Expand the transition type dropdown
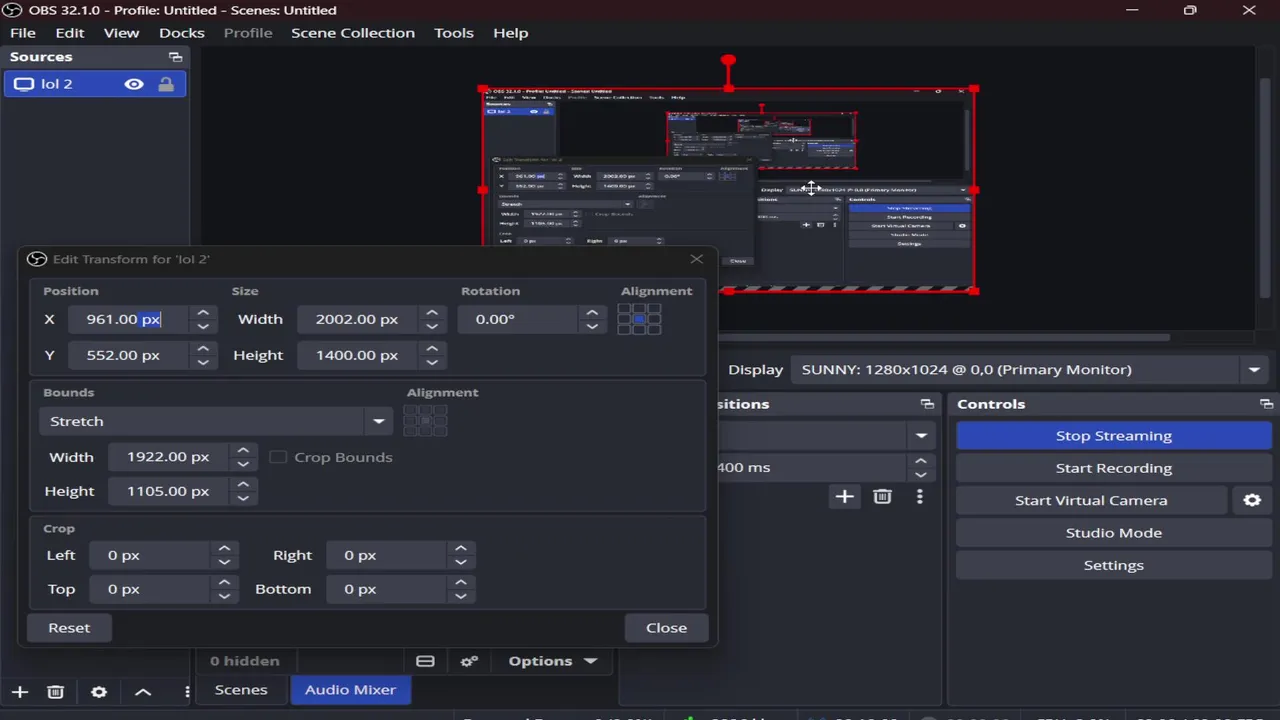1280x720 pixels. point(920,436)
